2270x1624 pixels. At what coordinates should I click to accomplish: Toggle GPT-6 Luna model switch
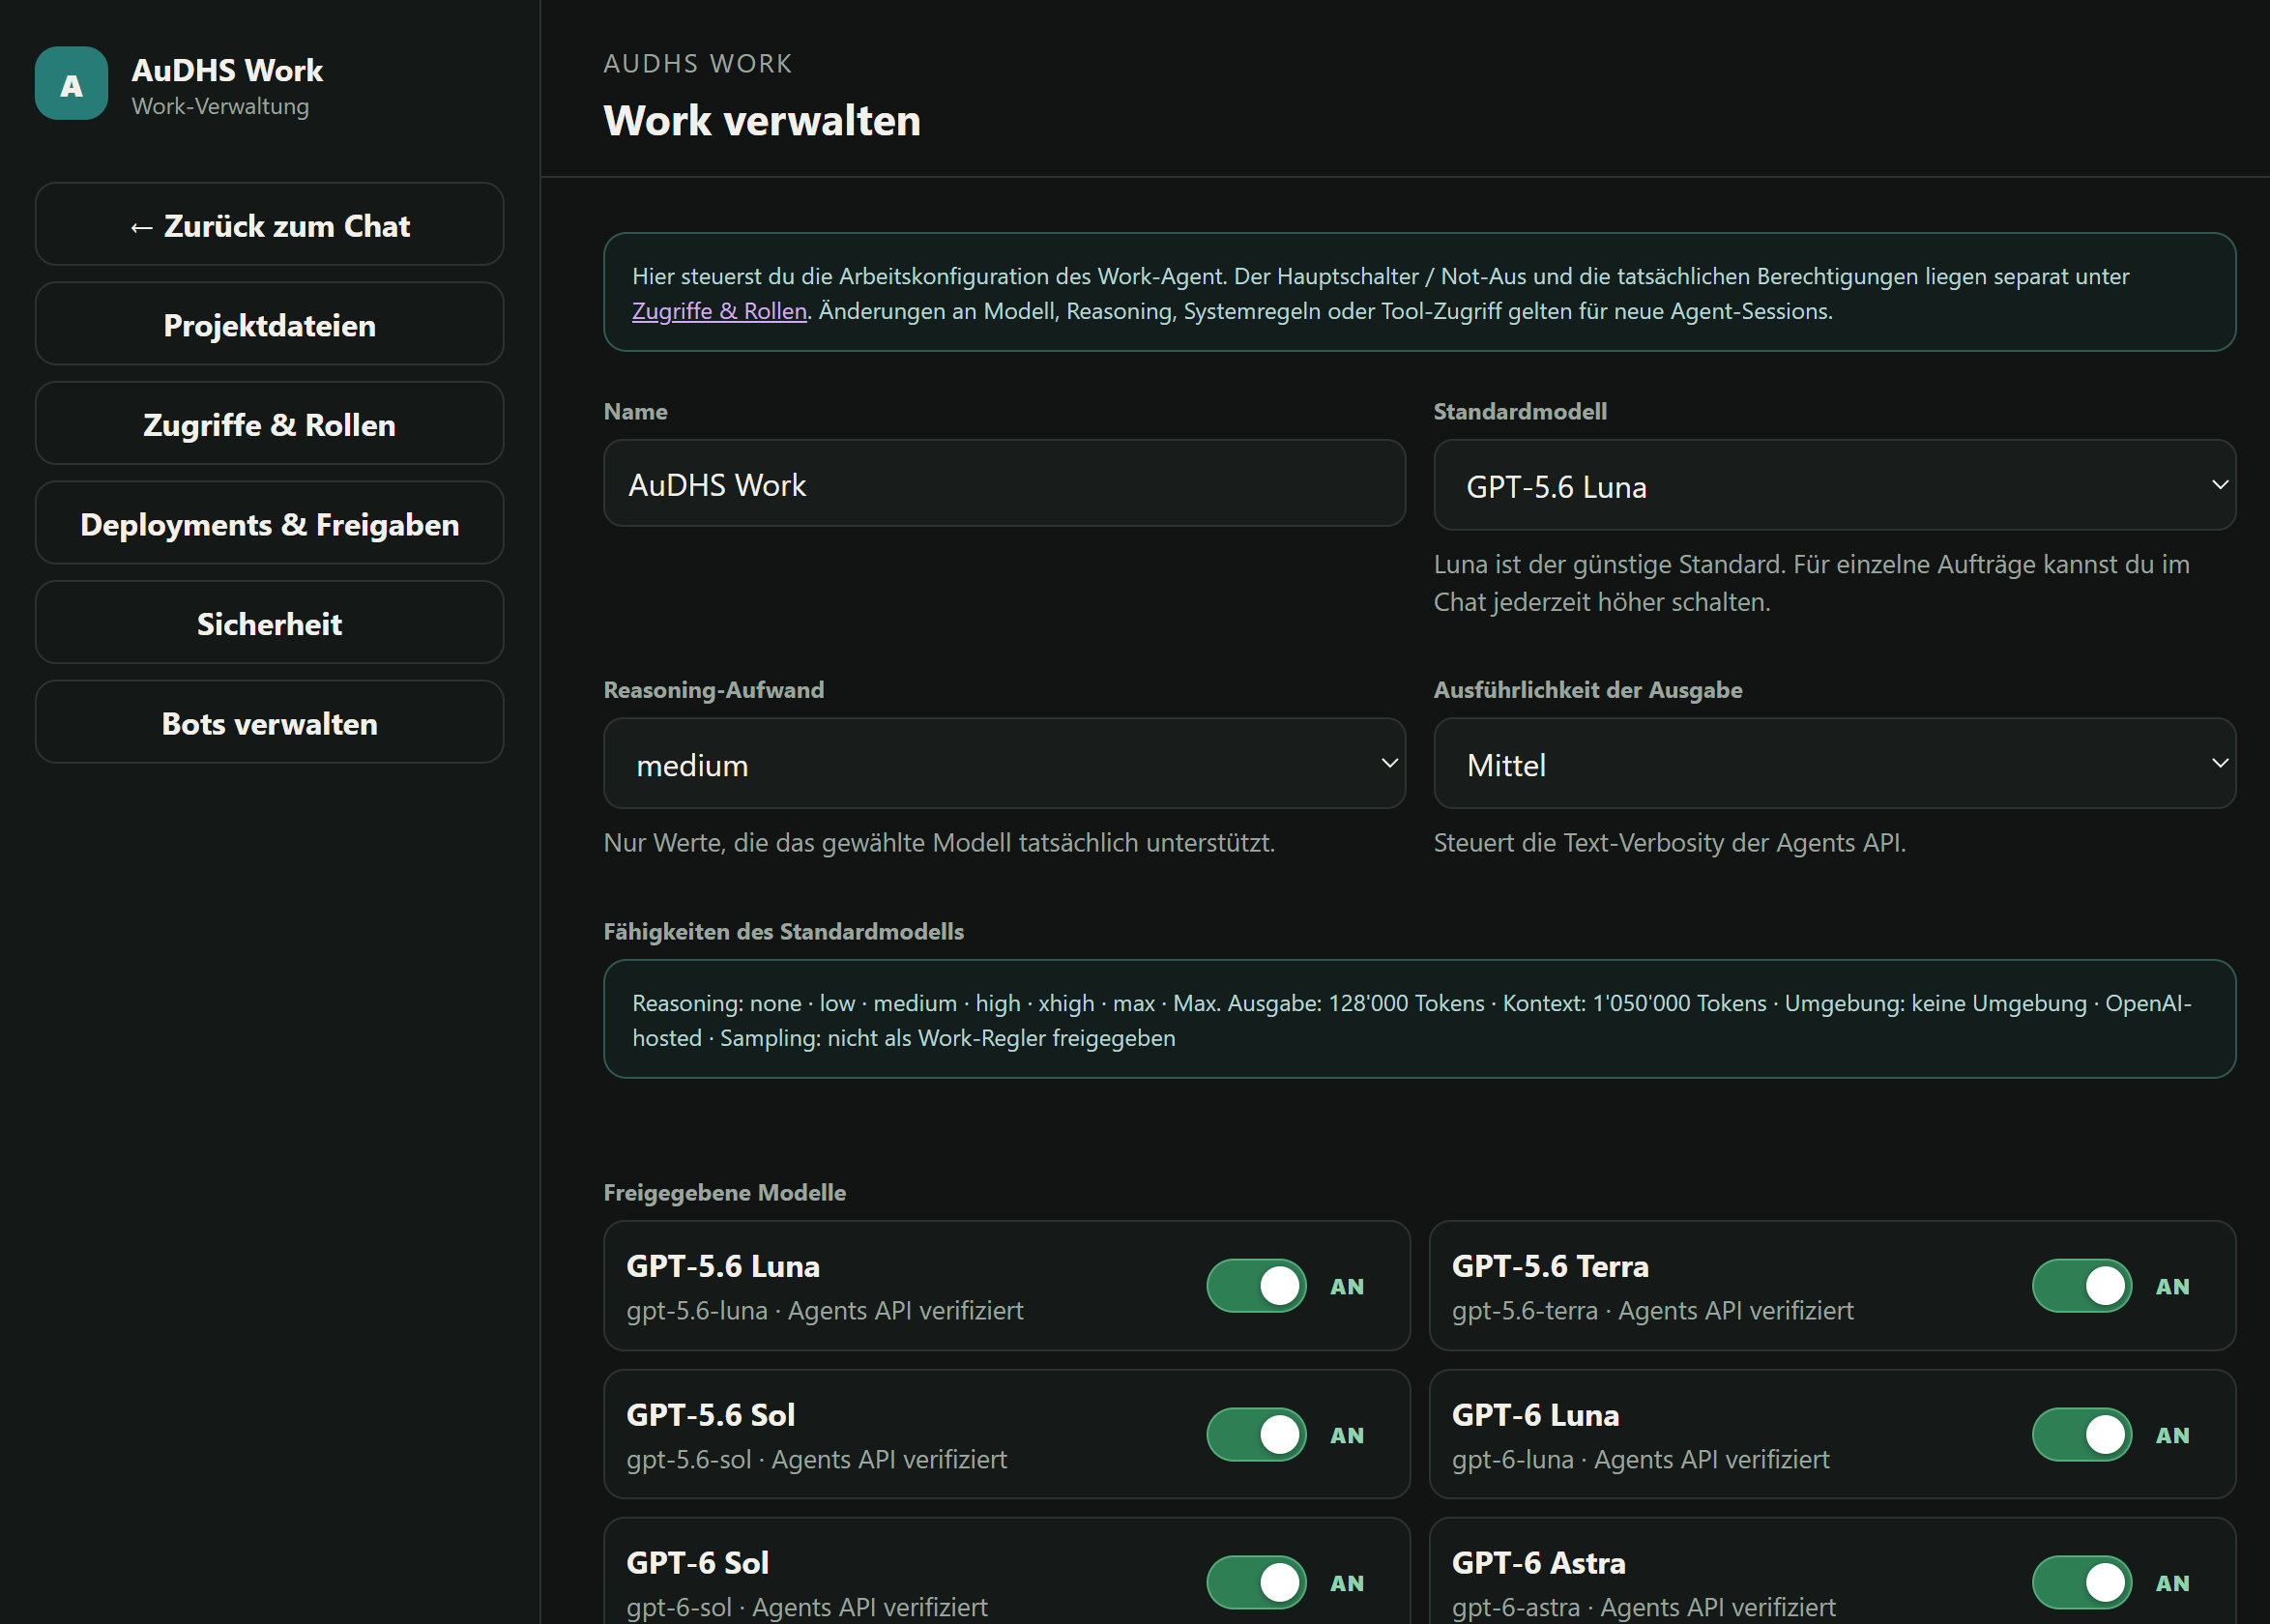2082,1435
